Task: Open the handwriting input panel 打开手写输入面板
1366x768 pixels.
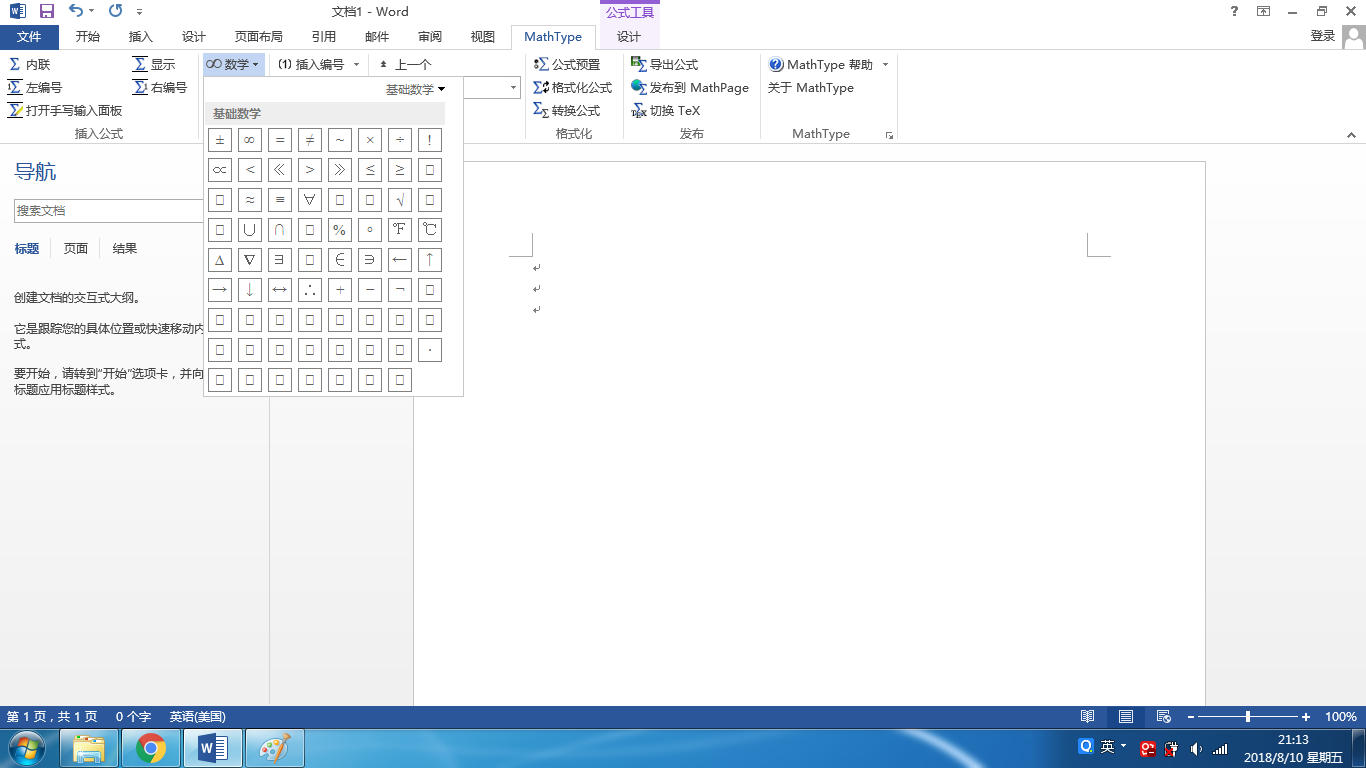Action: pyautogui.click(x=65, y=110)
